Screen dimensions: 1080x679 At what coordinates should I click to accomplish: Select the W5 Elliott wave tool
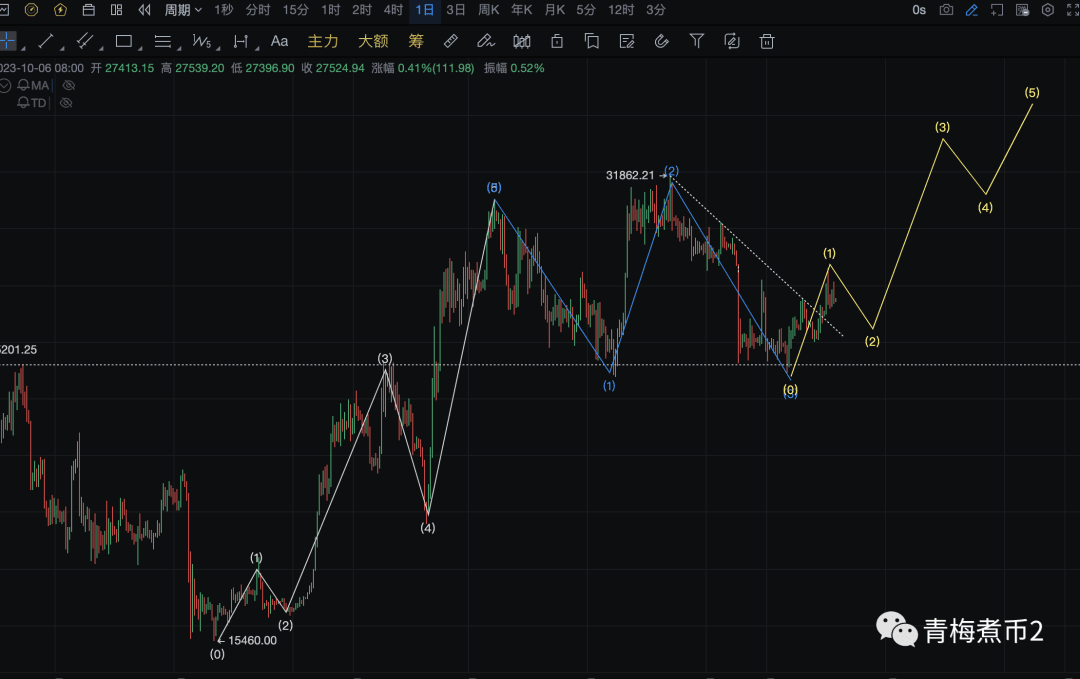click(201, 41)
